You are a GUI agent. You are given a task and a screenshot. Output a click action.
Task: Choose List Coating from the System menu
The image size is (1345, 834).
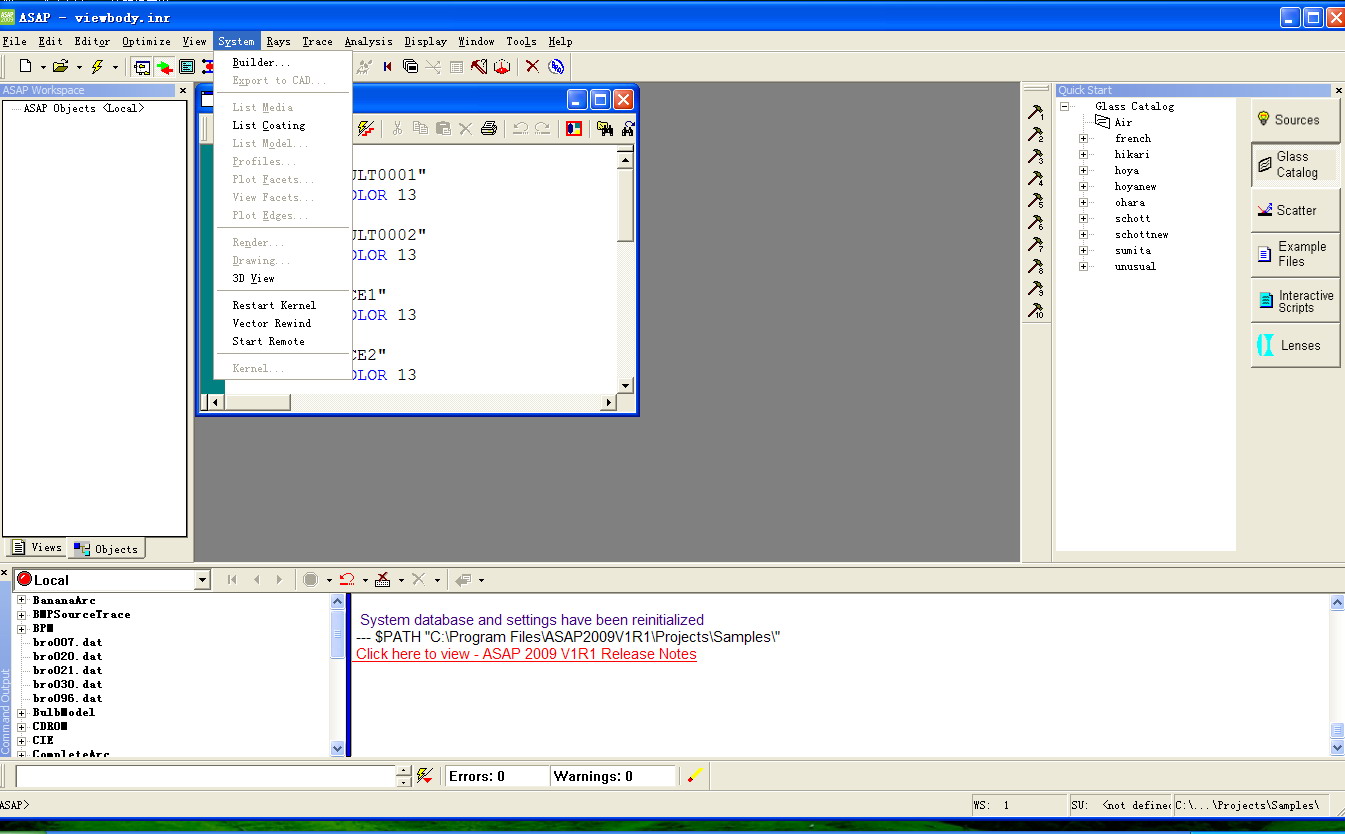coord(283,125)
